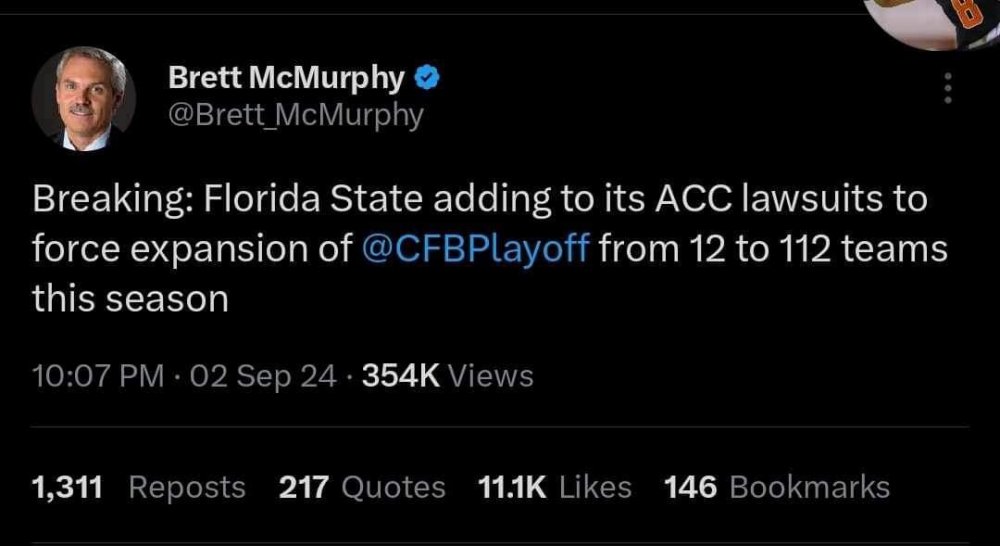Click "this season" at the tweet's end
The height and width of the screenshot is (546, 1000).
click(x=130, y=297)
